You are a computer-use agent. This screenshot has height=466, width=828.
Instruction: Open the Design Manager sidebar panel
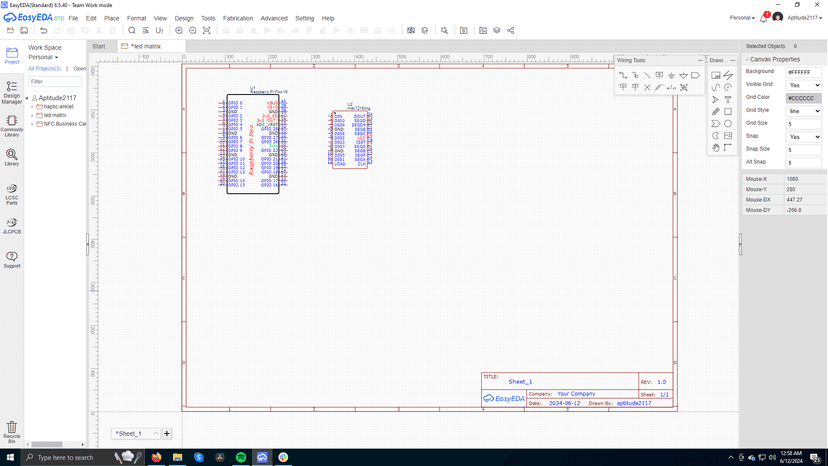pyautogui.click(x=12, y=92)
